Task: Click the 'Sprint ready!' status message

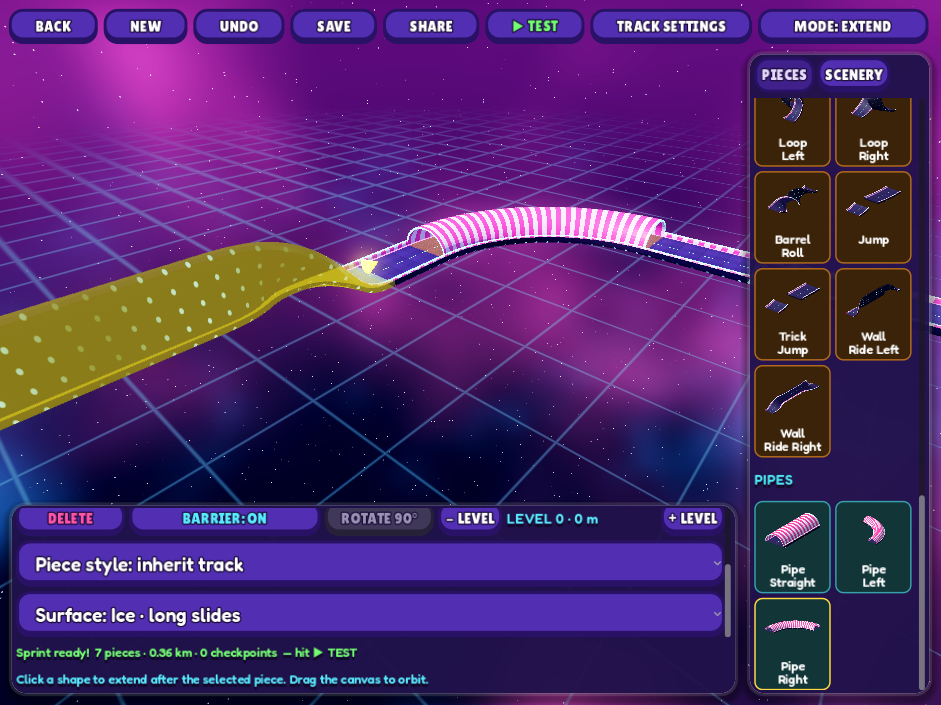Action: click(186, 653)
